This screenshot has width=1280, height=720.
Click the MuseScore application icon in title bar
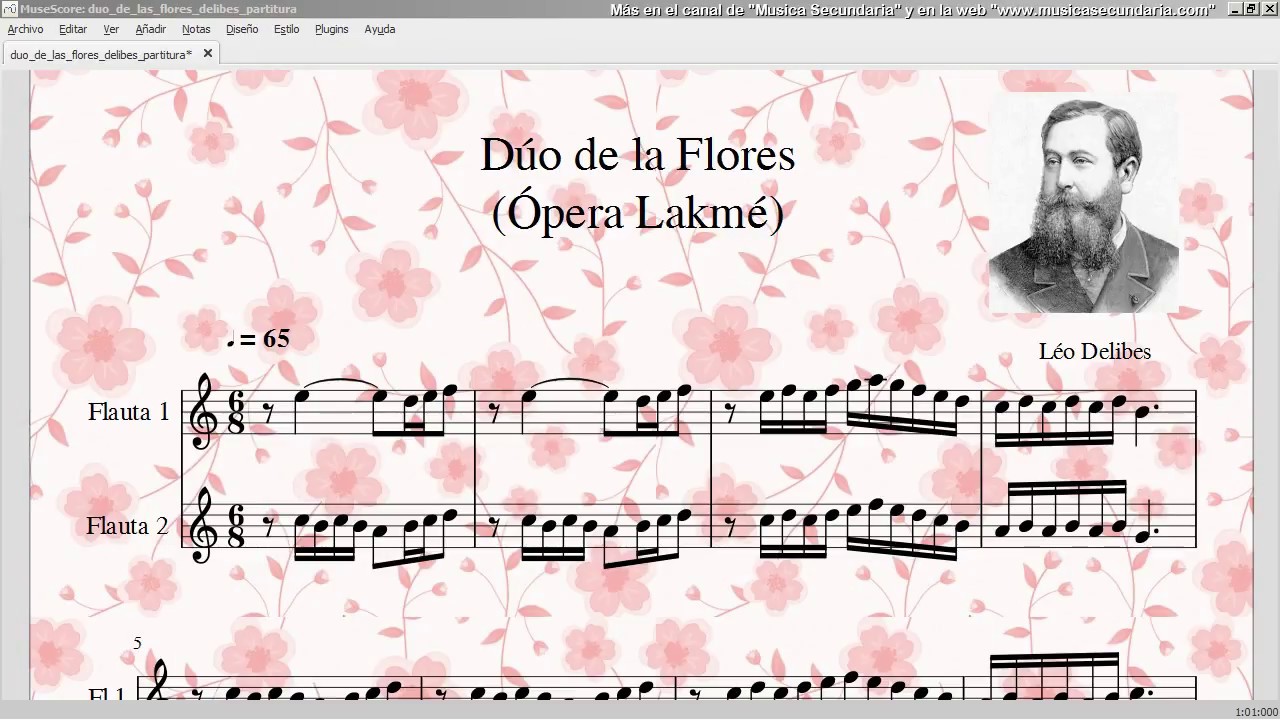click(9, 9)
